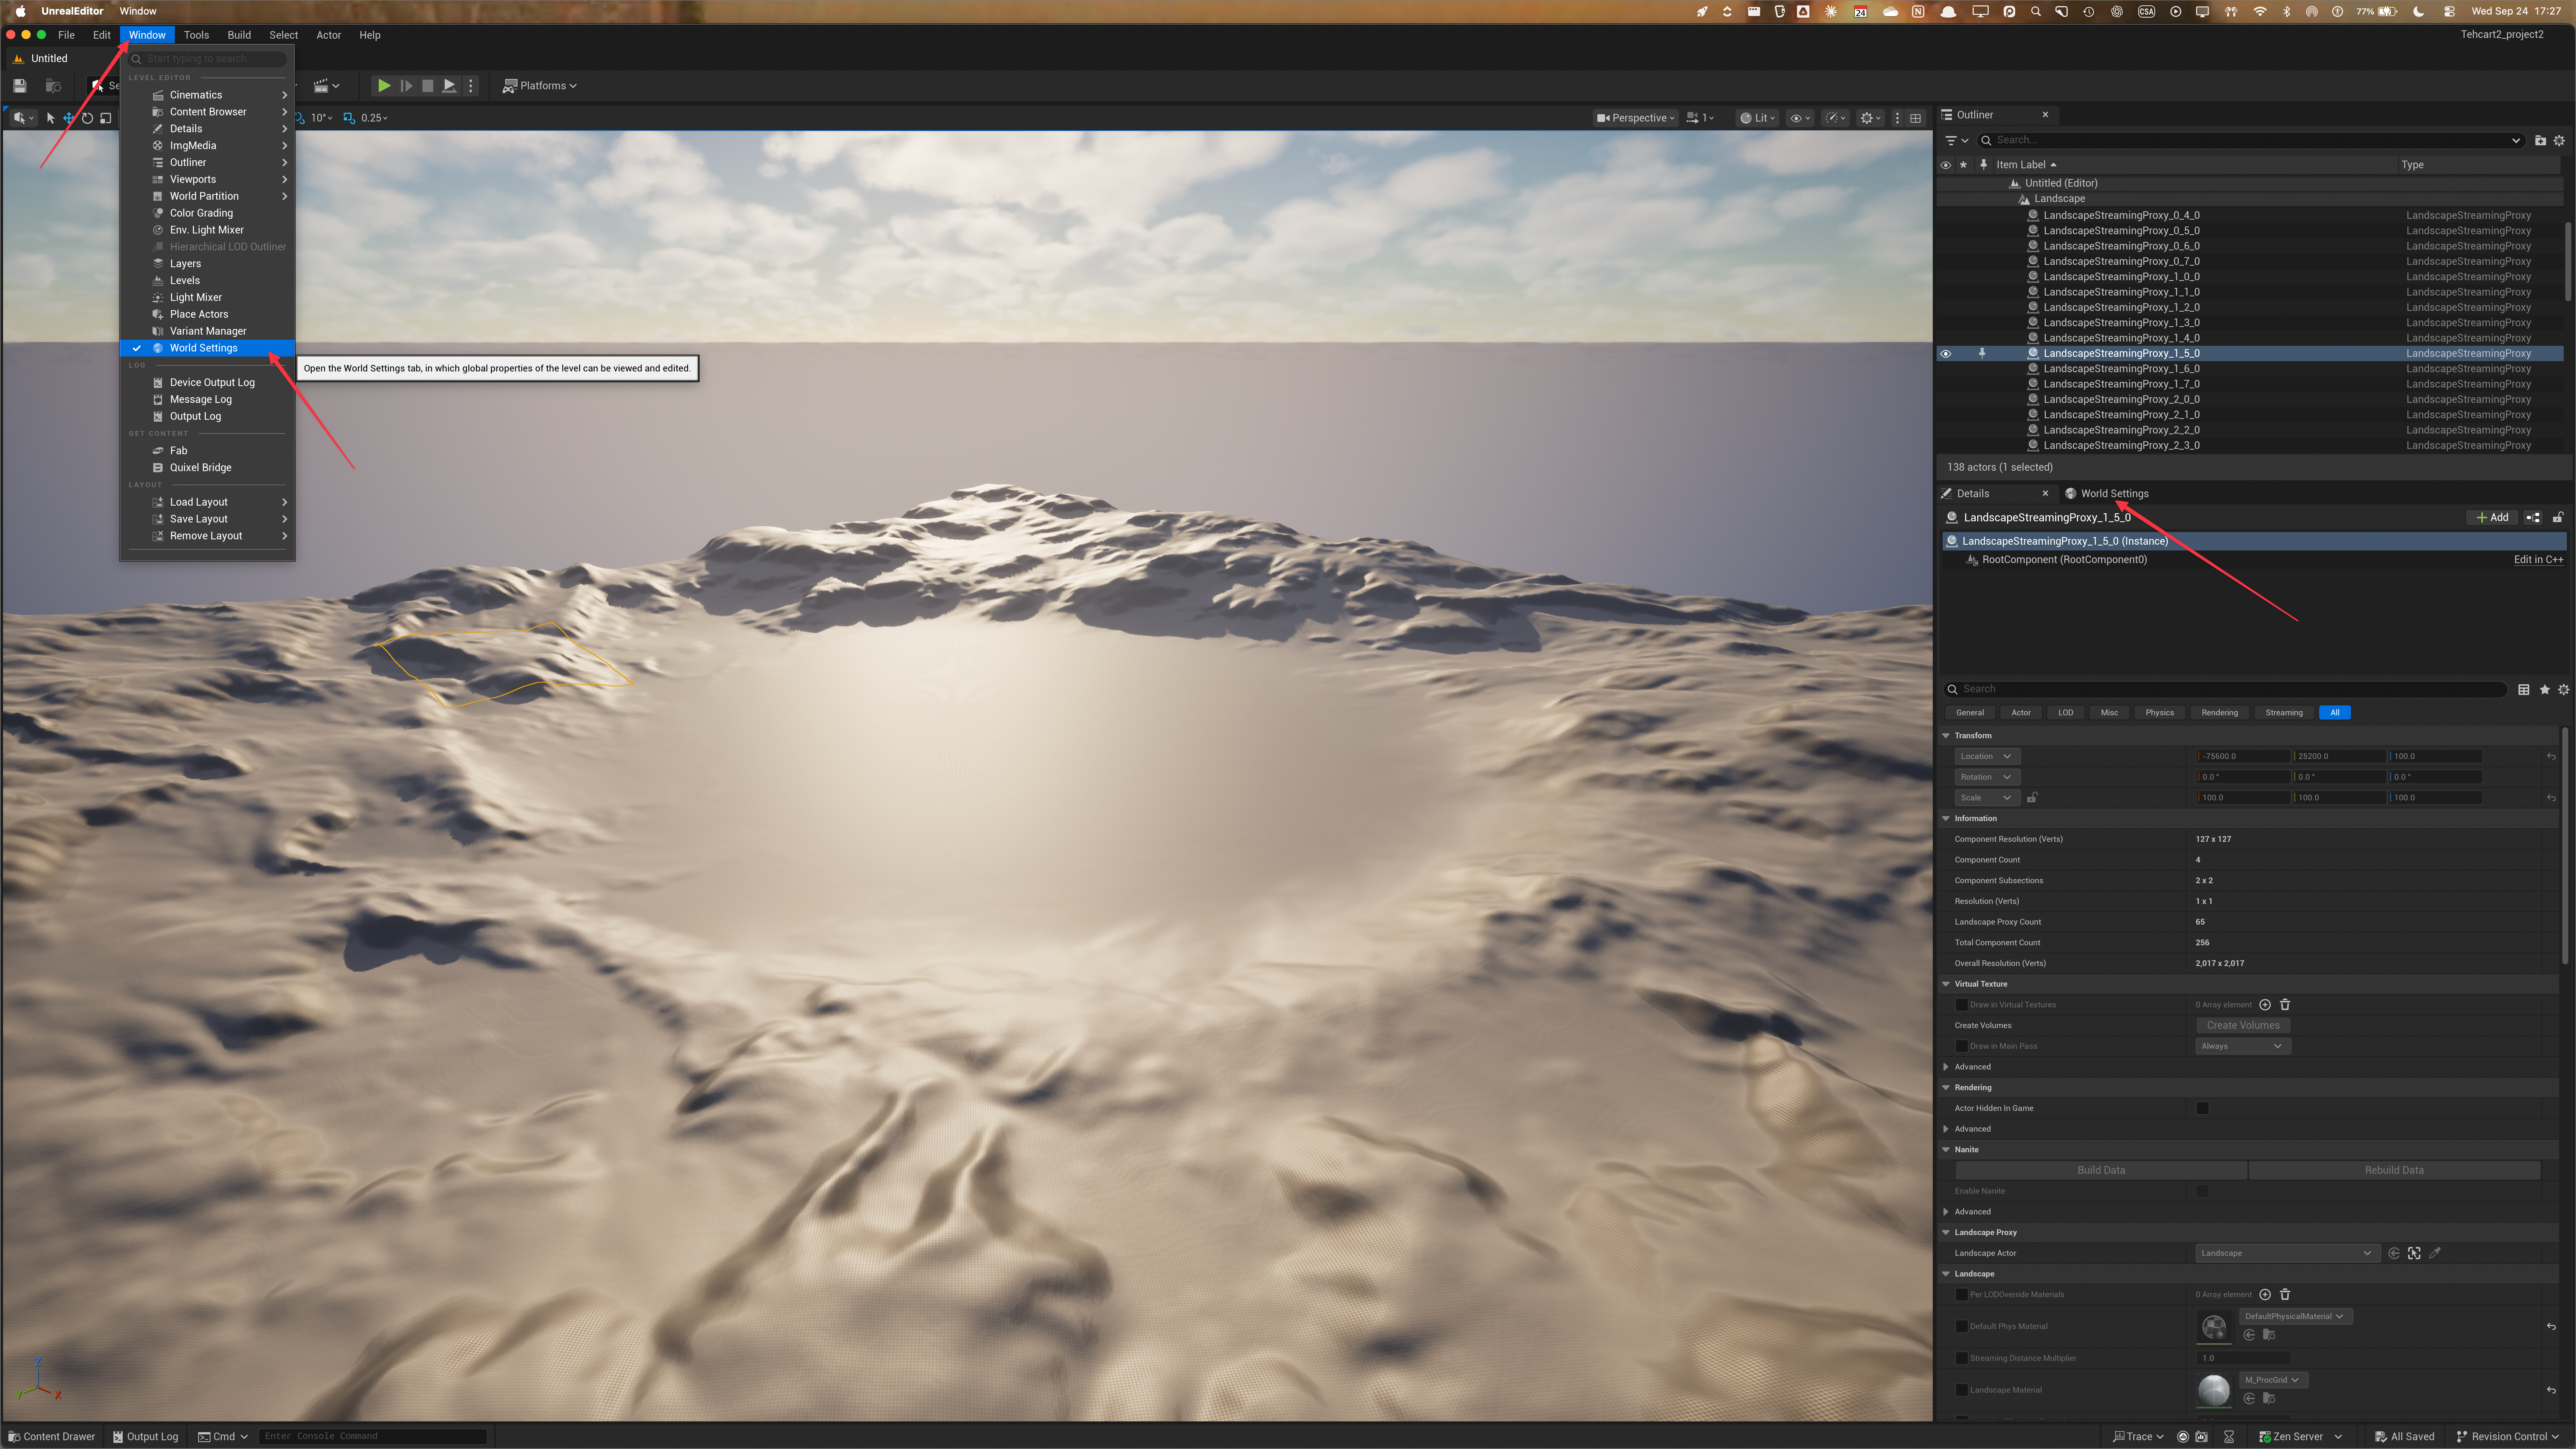
Task: Browse to M_ProcGrid in Content Browser
Action: pos(2269,1399)
